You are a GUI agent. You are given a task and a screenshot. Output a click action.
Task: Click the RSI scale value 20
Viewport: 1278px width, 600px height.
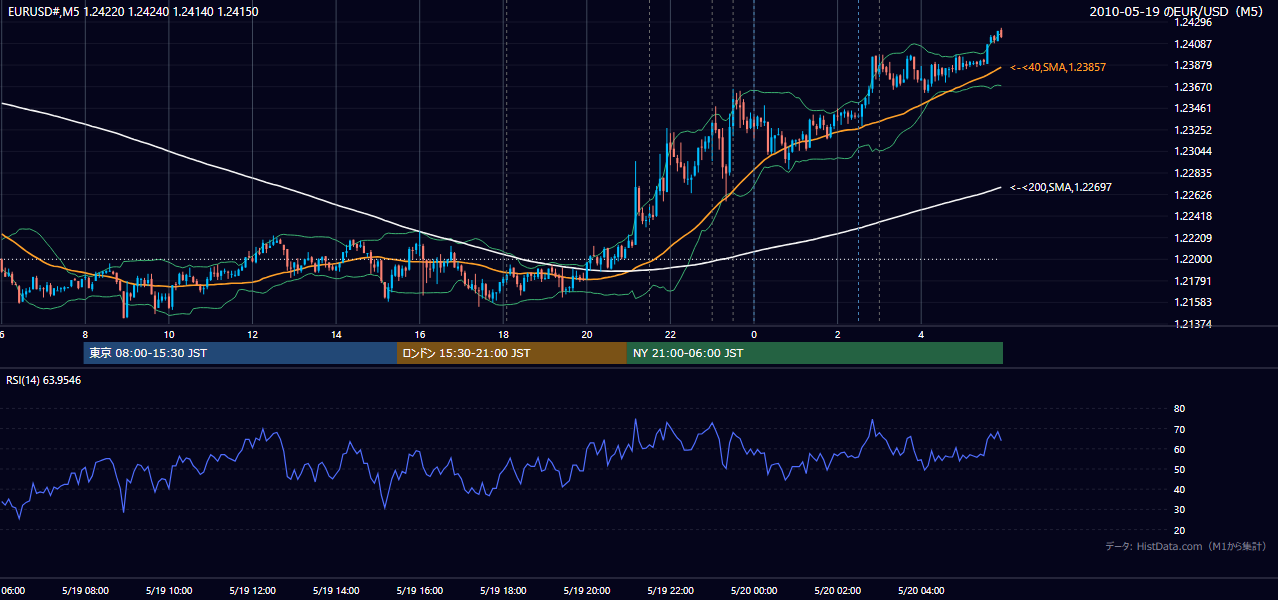(x=1179, y=530)
